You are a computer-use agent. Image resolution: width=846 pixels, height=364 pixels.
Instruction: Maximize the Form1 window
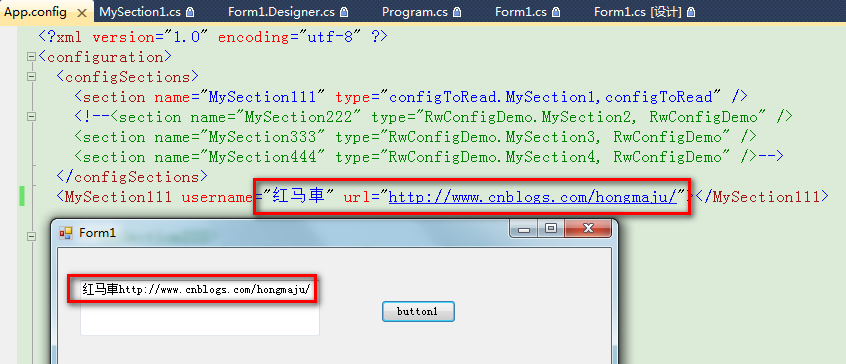[551, 229]
